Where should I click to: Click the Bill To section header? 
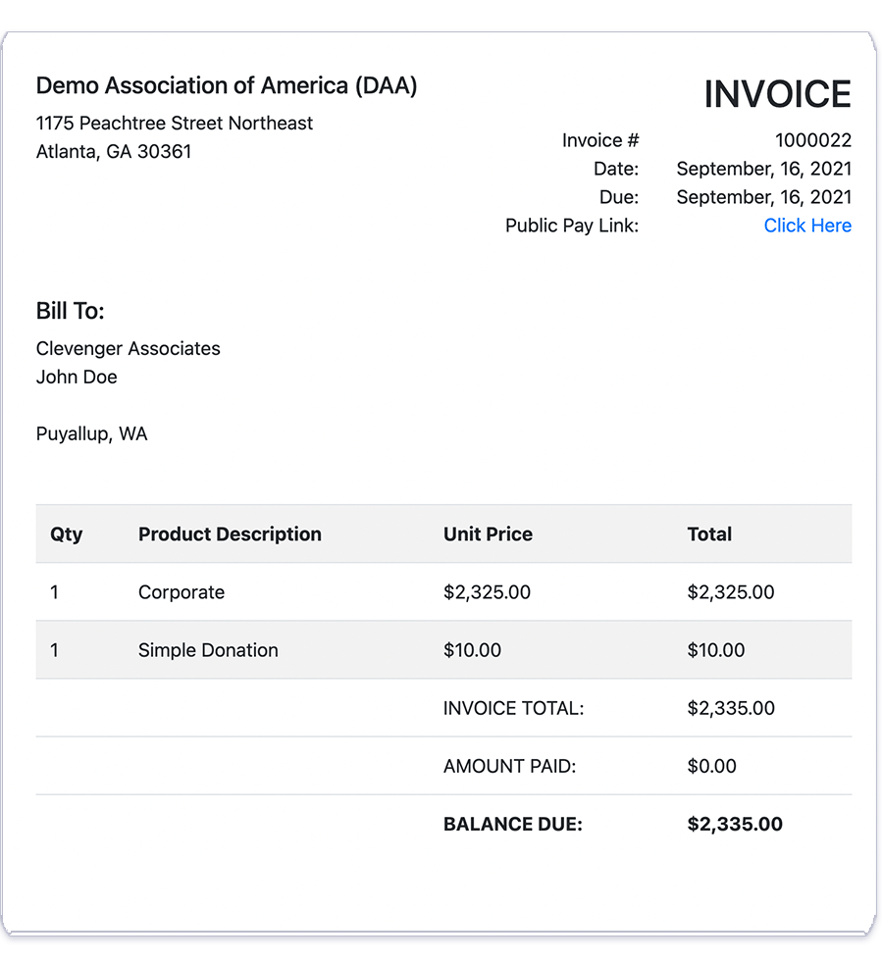(x=63, y=311)
